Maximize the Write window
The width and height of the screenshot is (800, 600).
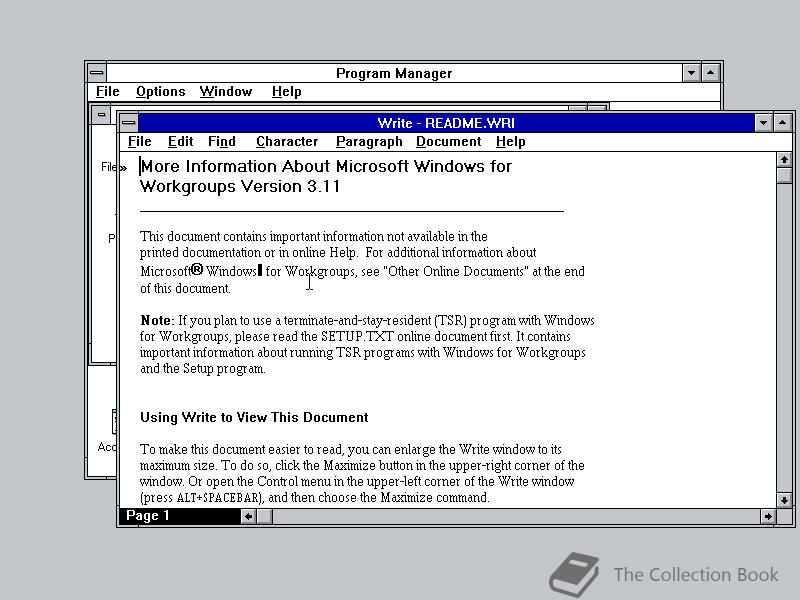(x=783, y=122)
